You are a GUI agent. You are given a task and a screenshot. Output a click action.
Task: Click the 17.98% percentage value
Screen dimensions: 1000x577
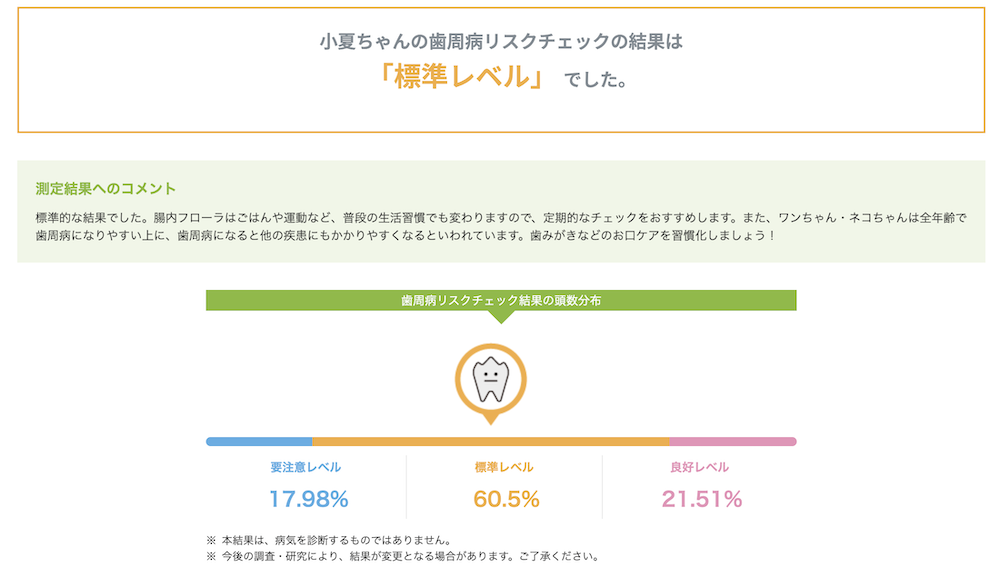point(308,498)
